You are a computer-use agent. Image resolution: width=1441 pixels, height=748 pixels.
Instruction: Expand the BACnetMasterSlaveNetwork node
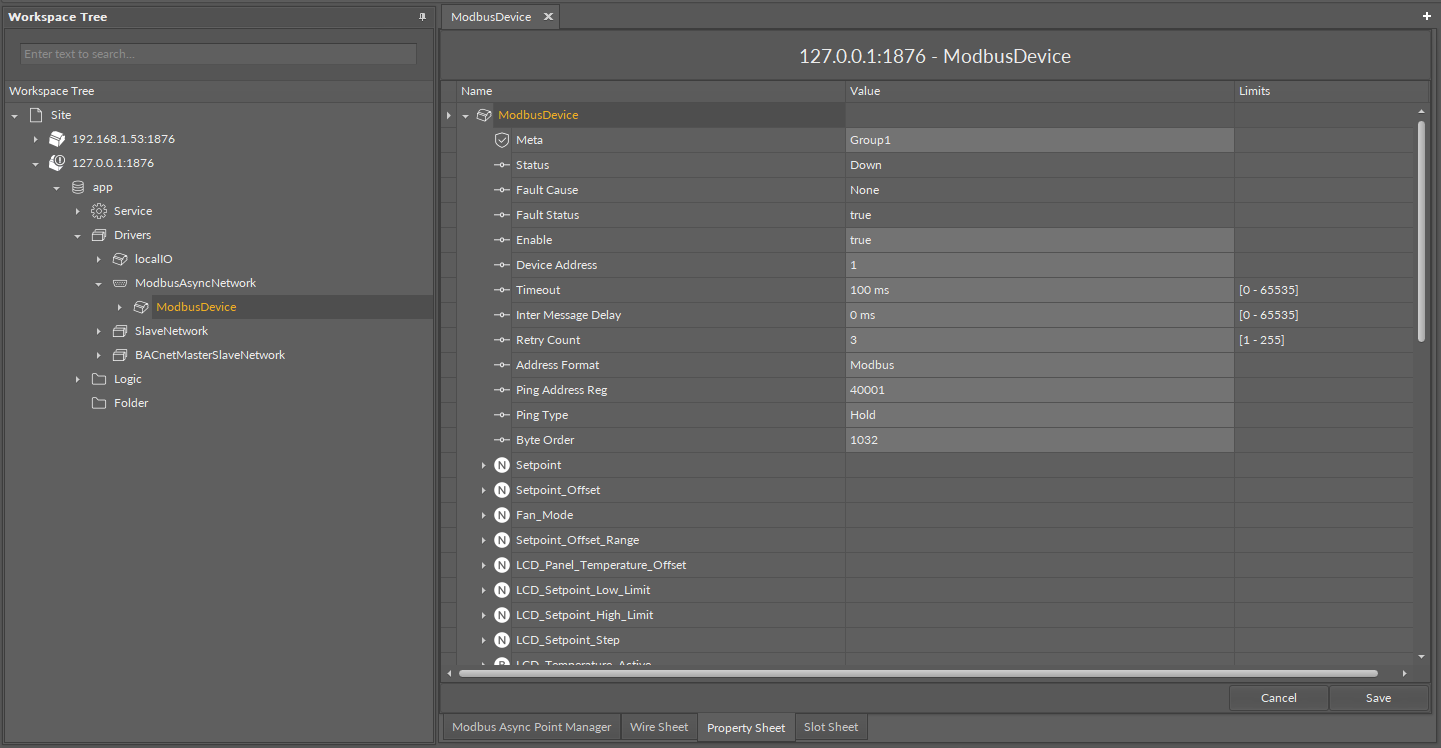pos(99,355)
